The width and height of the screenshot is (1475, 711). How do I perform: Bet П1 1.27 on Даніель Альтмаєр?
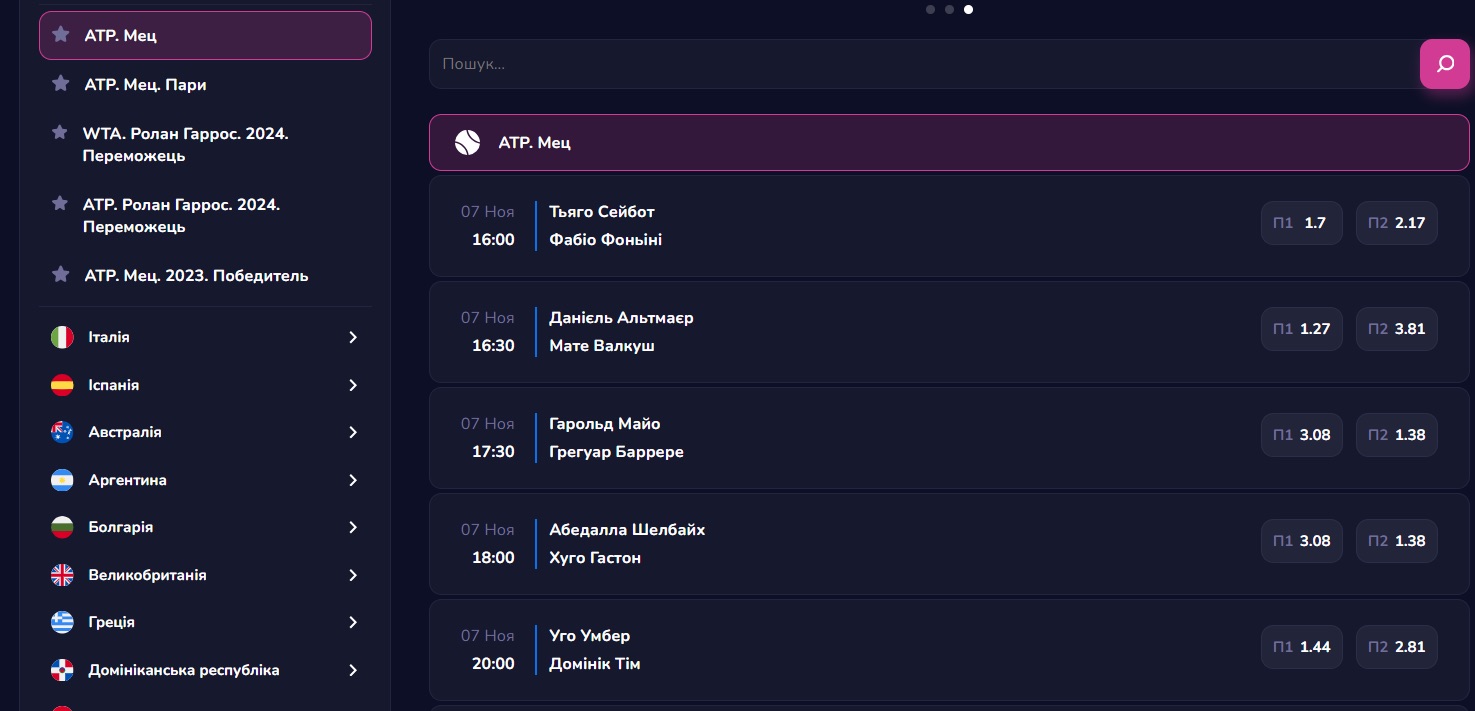(x=1301, y=329)
